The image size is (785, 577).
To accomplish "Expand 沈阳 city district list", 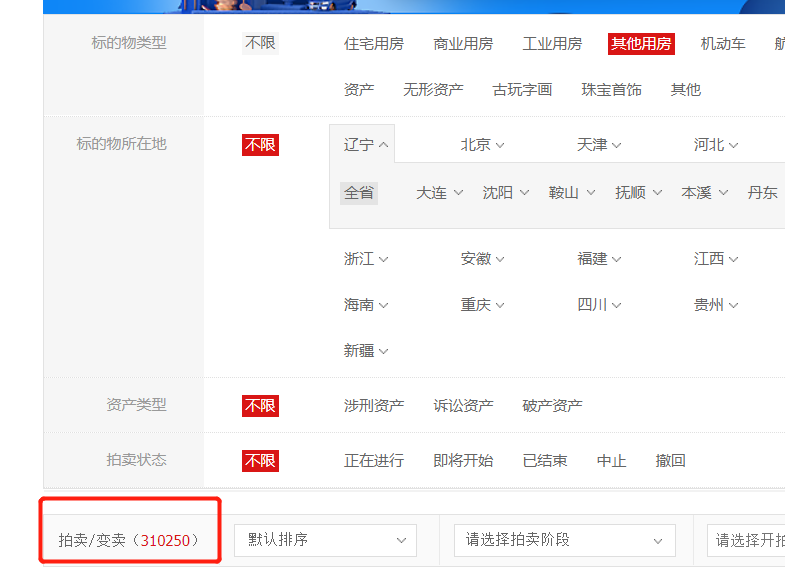I will 506,193.
